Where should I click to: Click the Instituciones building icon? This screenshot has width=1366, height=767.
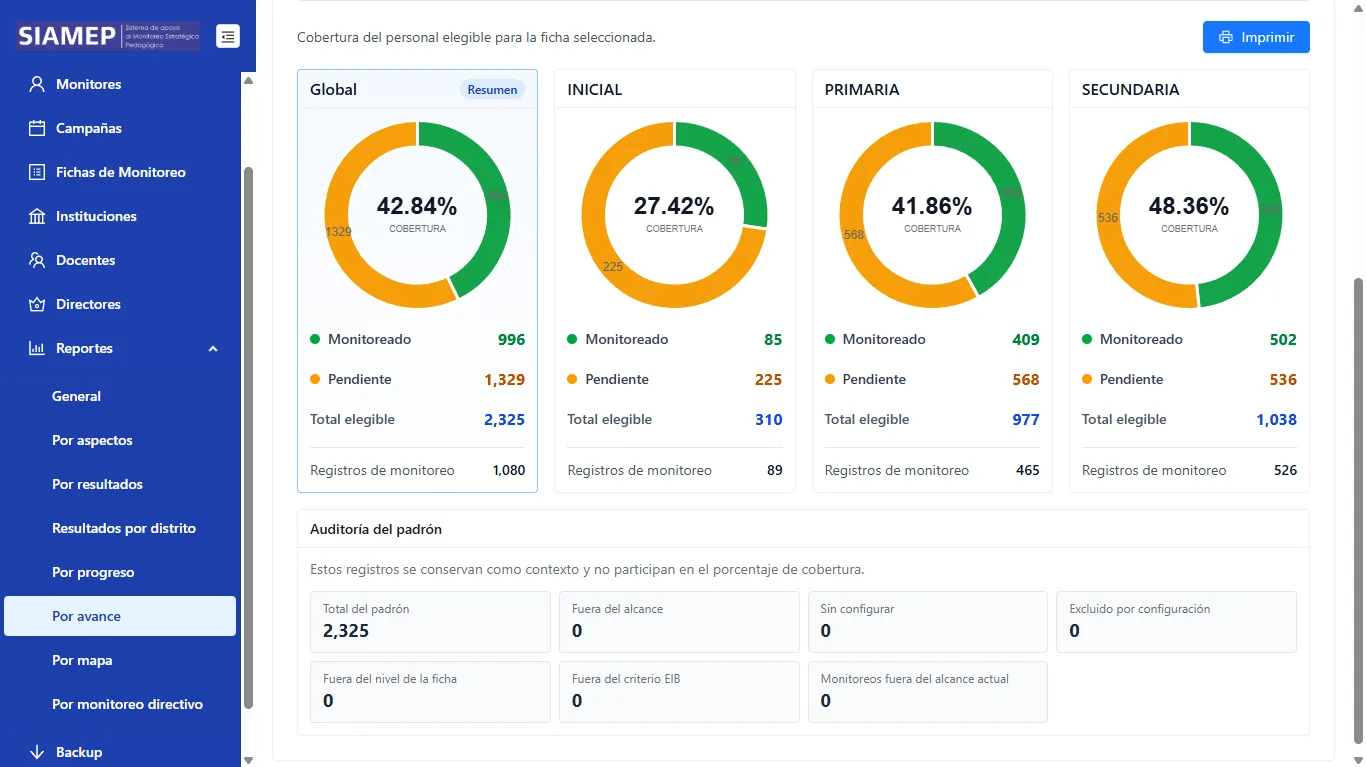(37, 216)
